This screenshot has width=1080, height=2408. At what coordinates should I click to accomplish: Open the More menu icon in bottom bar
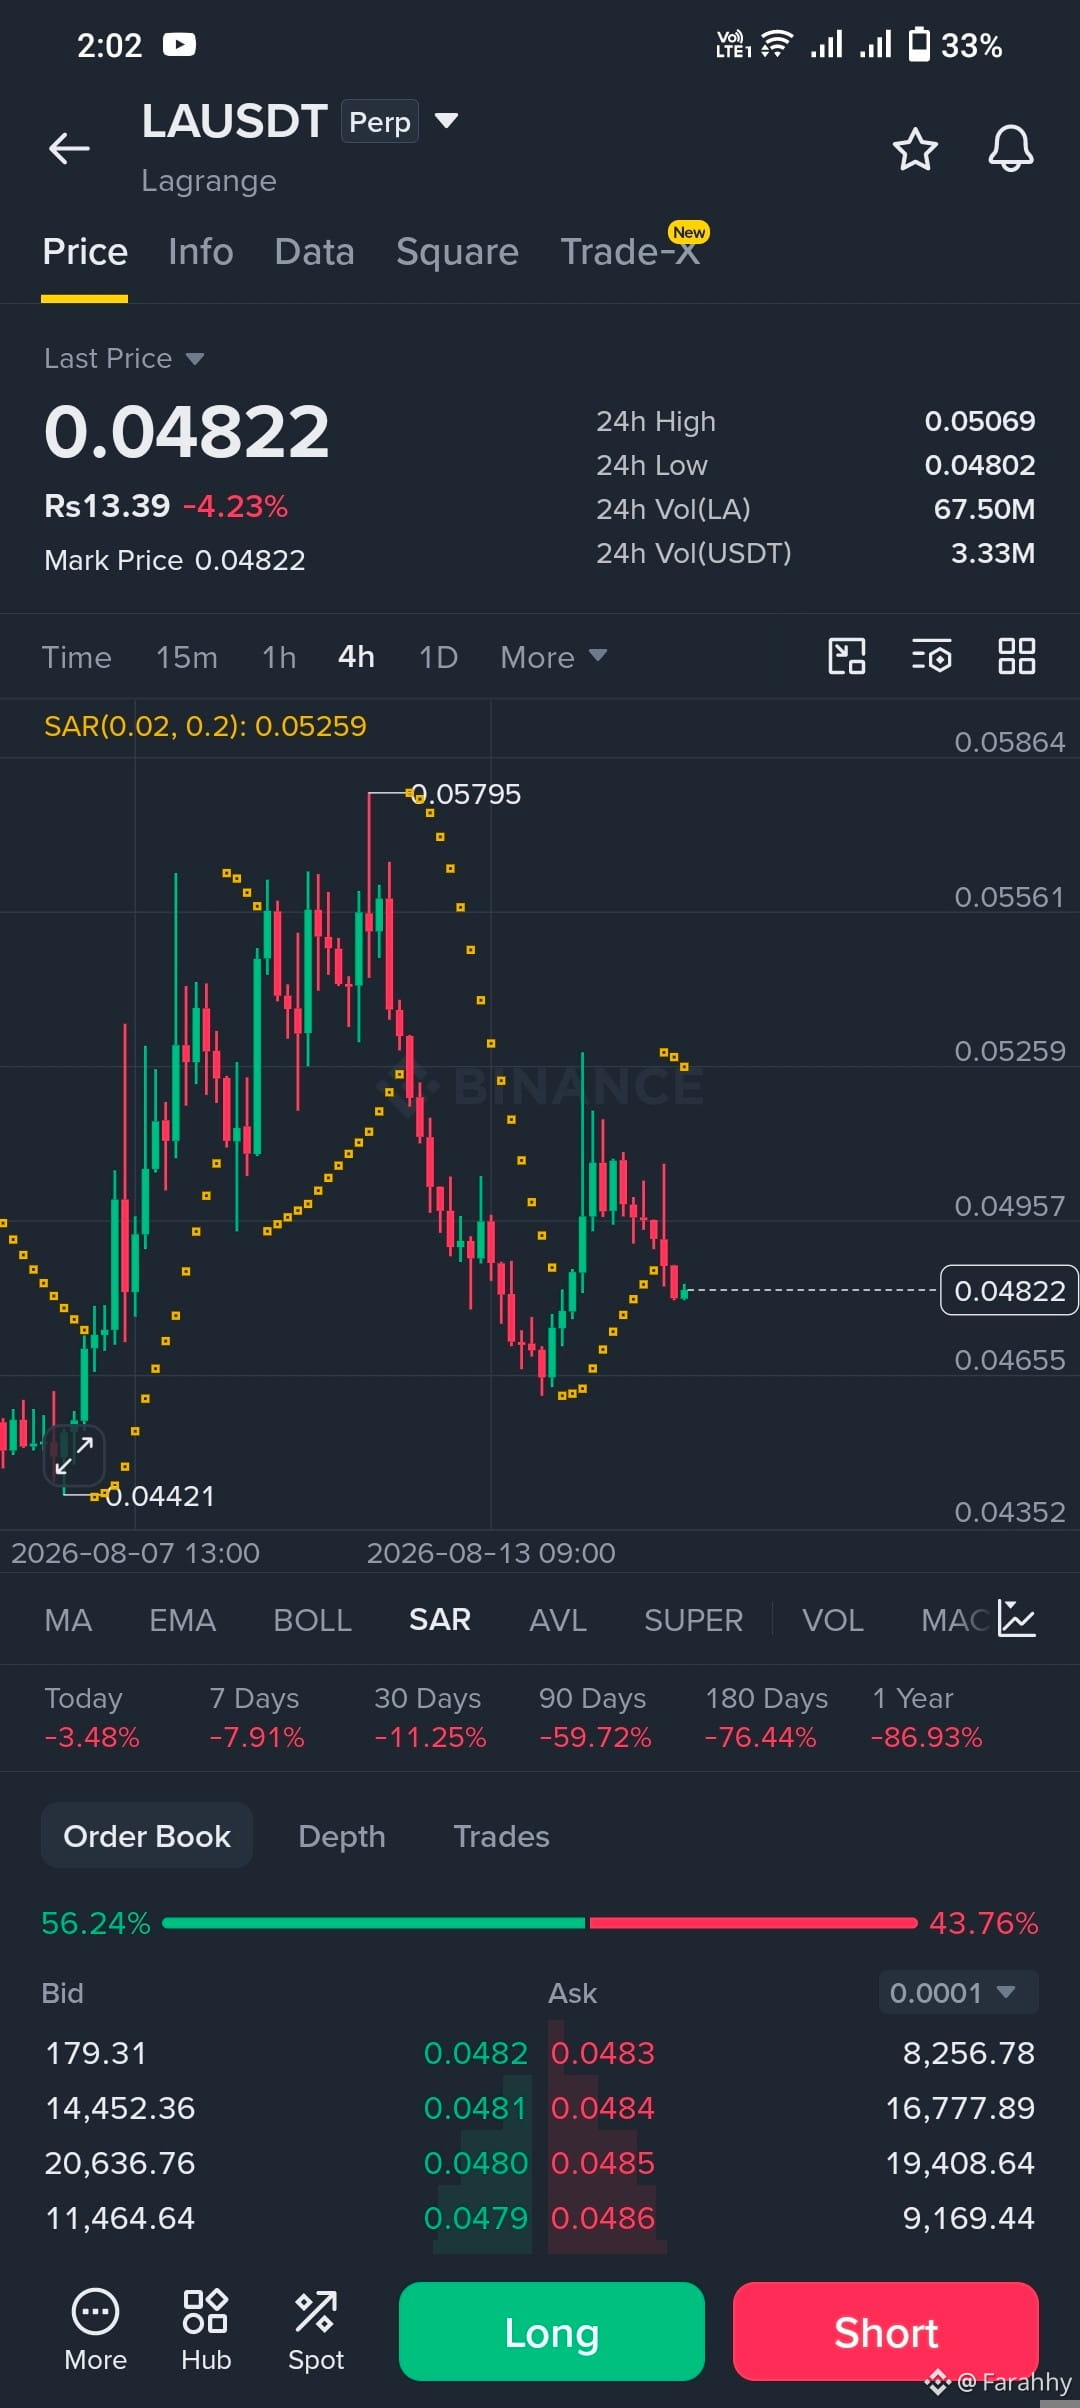click(x=95, y=2330)
